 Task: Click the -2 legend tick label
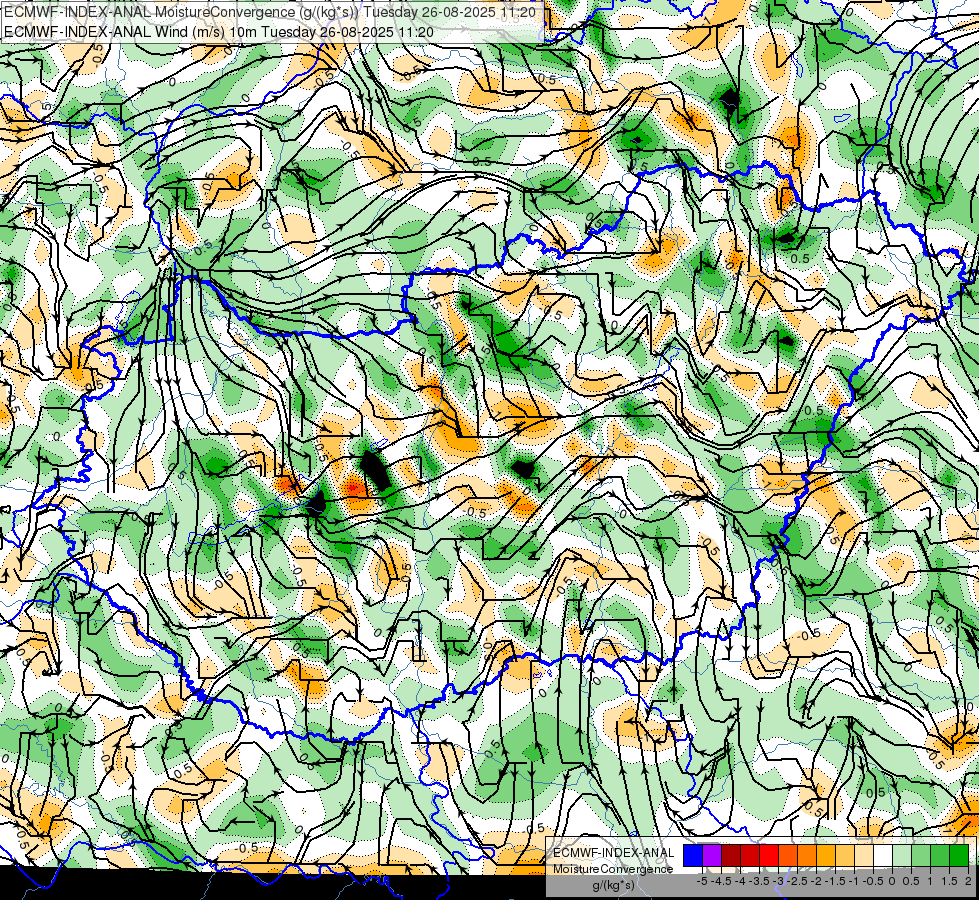click(x=816, y=881)
